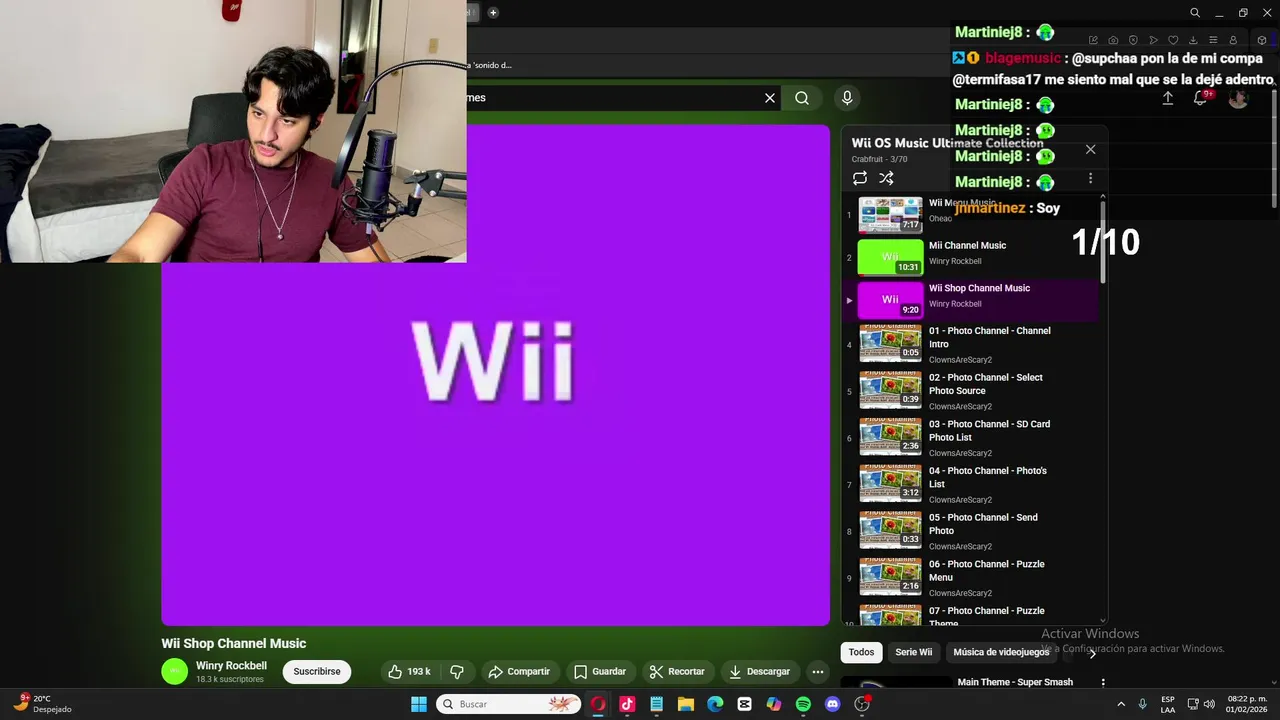Image resolution: width=1280 pixels, height=720 pixels.
Task: Click YouTube upload arrow icon
Action: 1167,98
